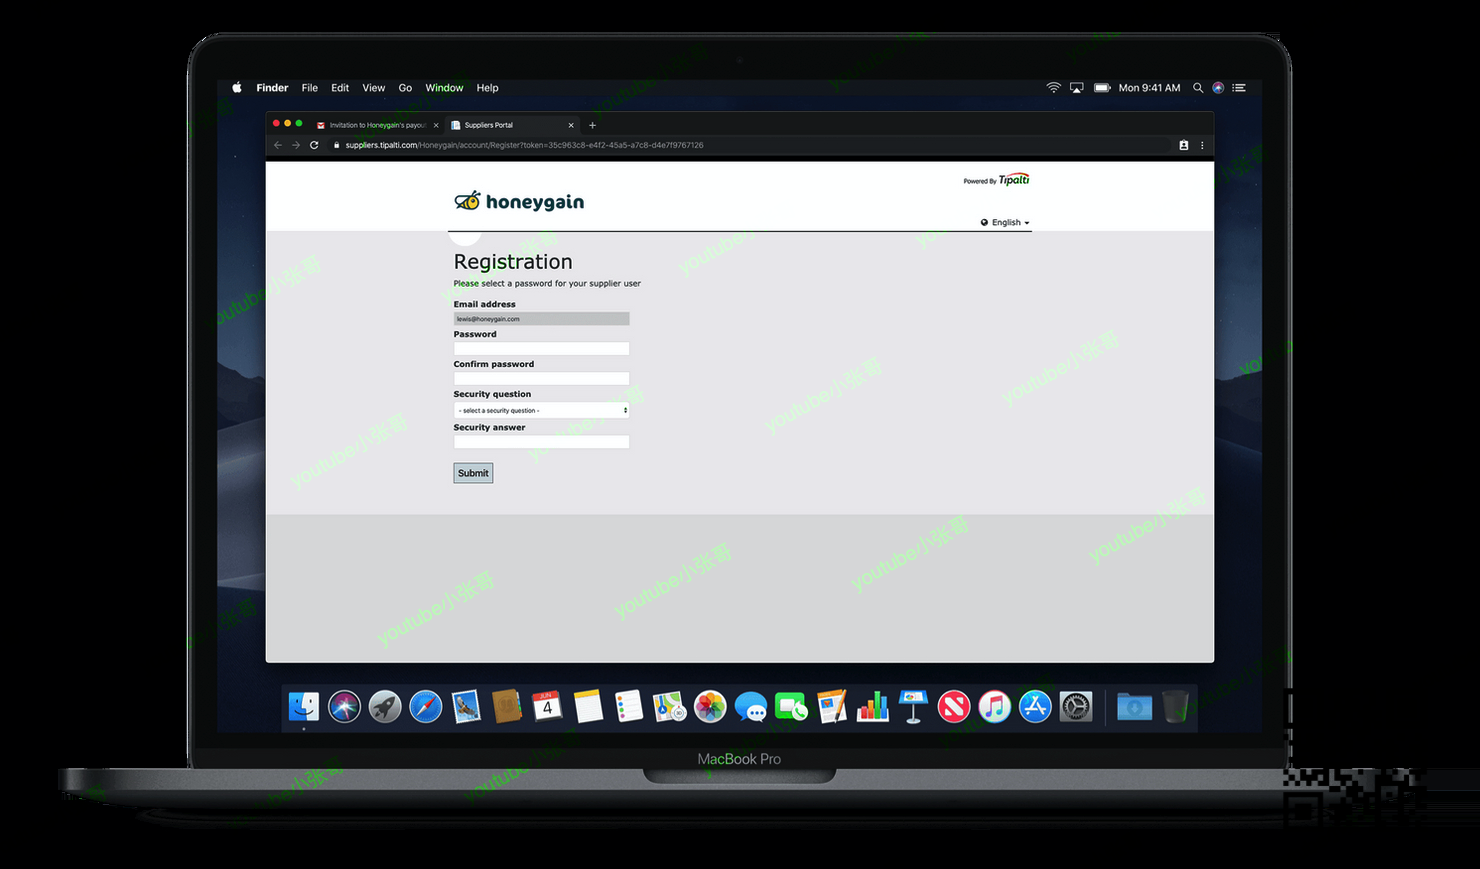Click the Password input field

tap(541, 348)
